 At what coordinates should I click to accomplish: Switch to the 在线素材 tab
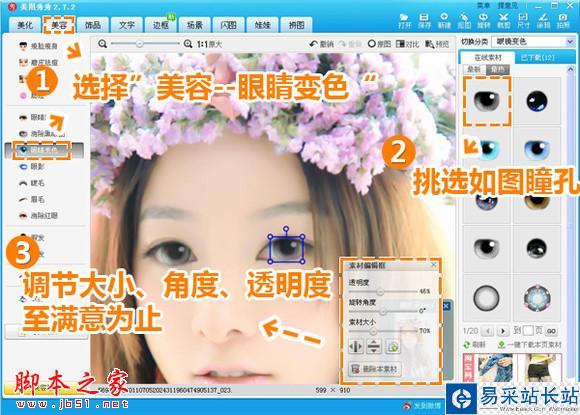point(487,57)
